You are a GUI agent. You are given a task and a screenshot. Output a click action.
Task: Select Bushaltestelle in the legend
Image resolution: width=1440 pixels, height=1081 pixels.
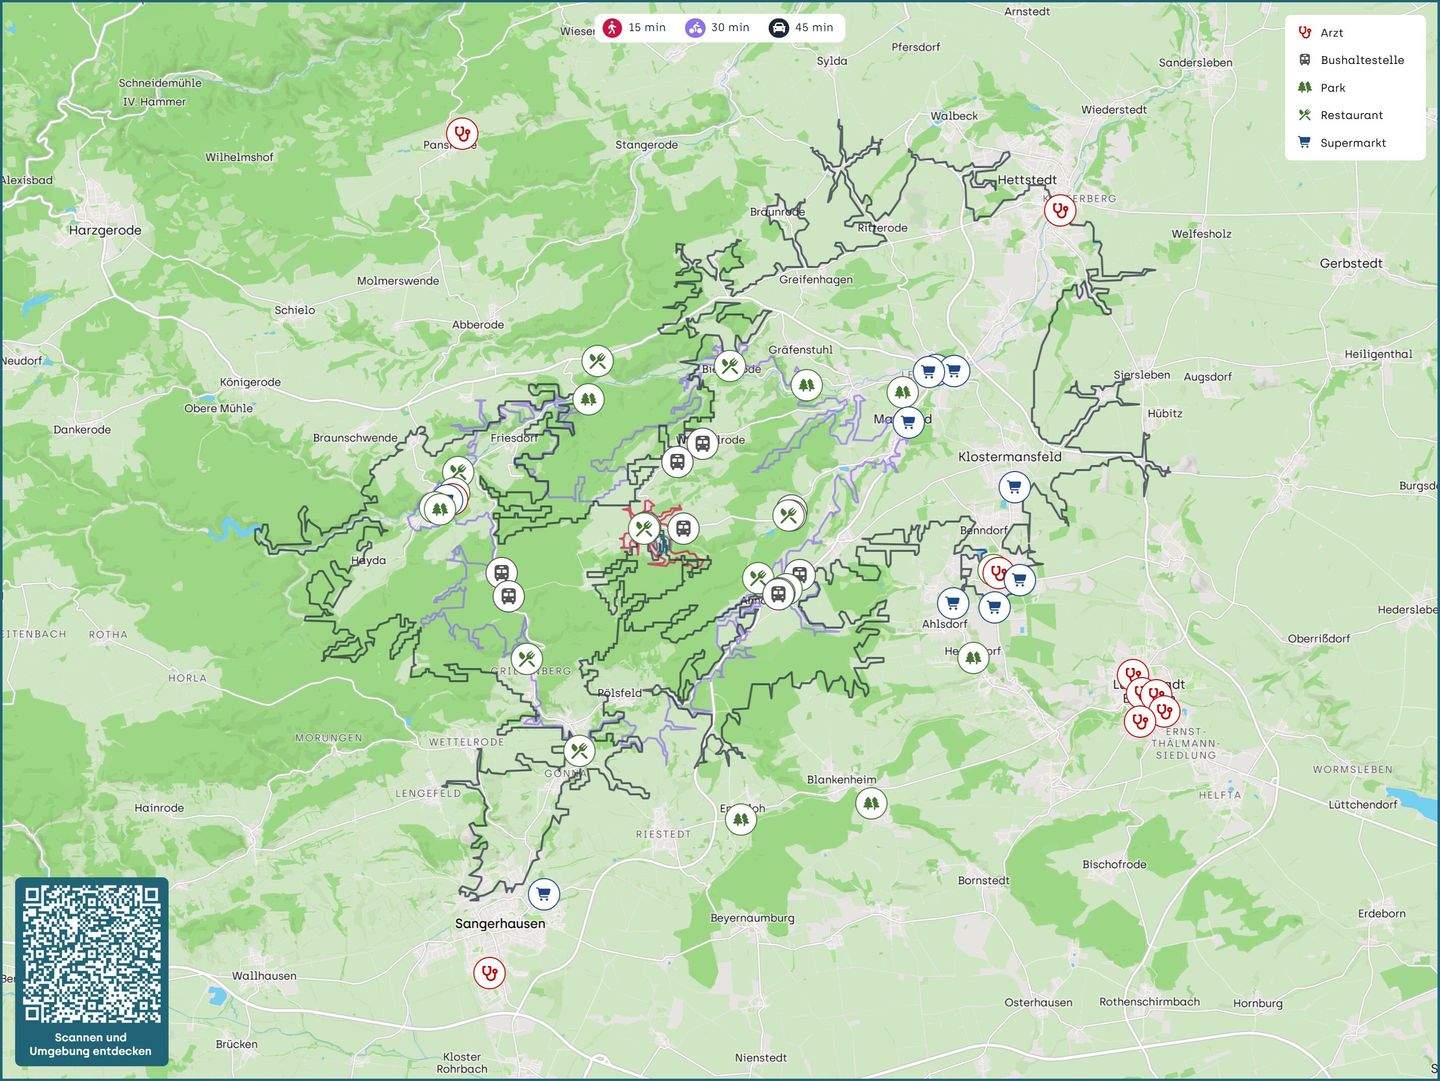(1361, 60)
